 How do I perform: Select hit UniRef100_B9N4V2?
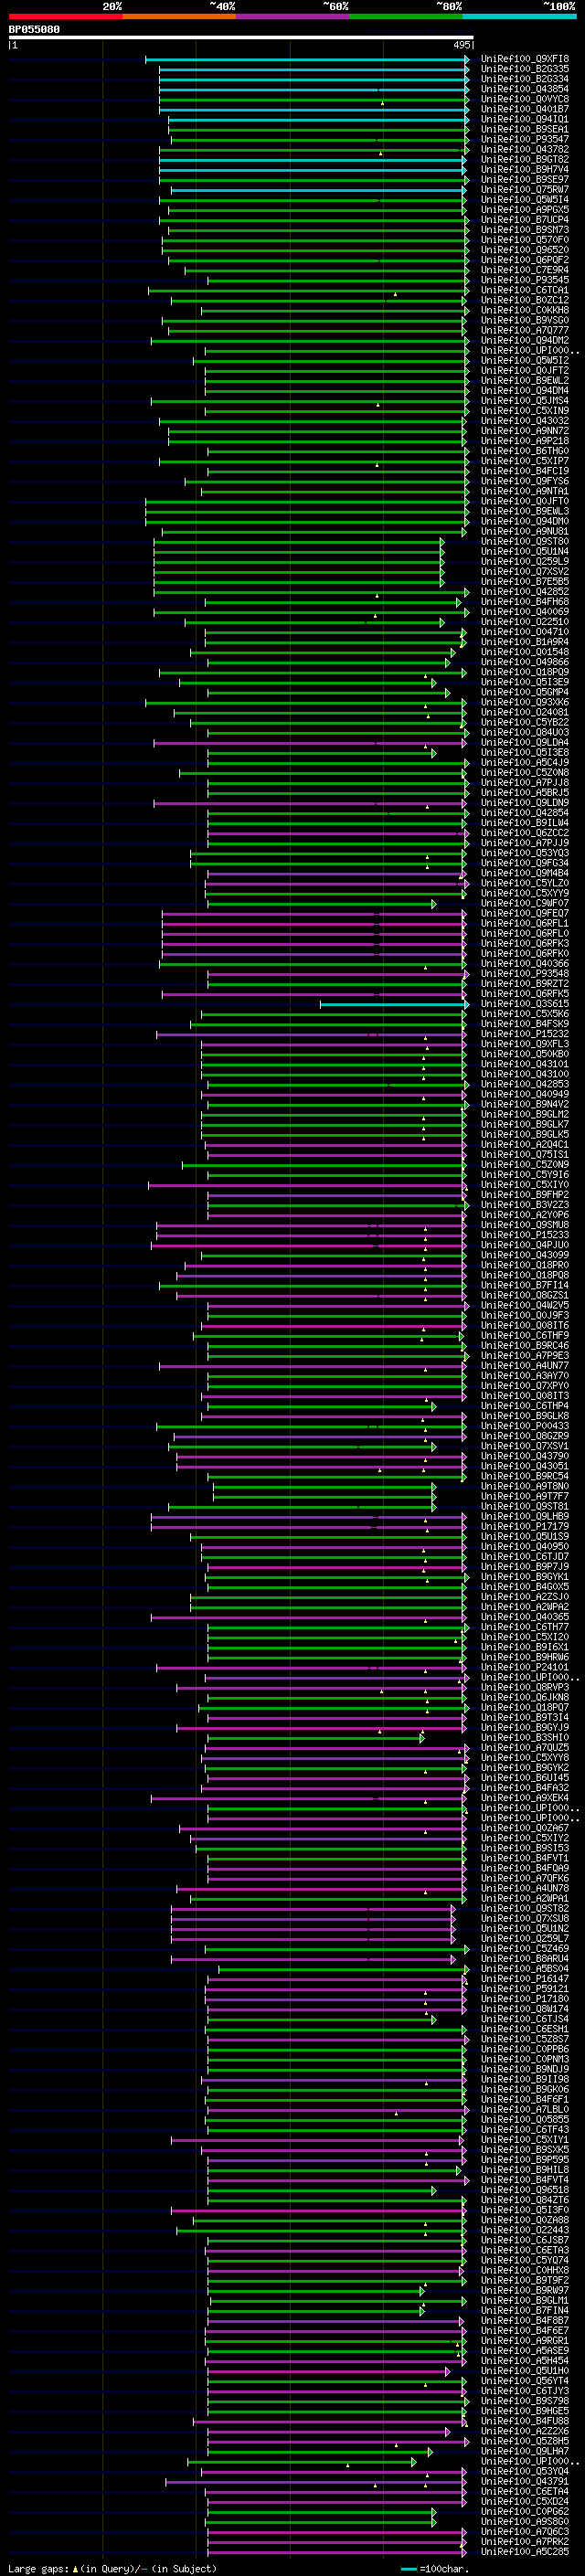[524, 1104]
